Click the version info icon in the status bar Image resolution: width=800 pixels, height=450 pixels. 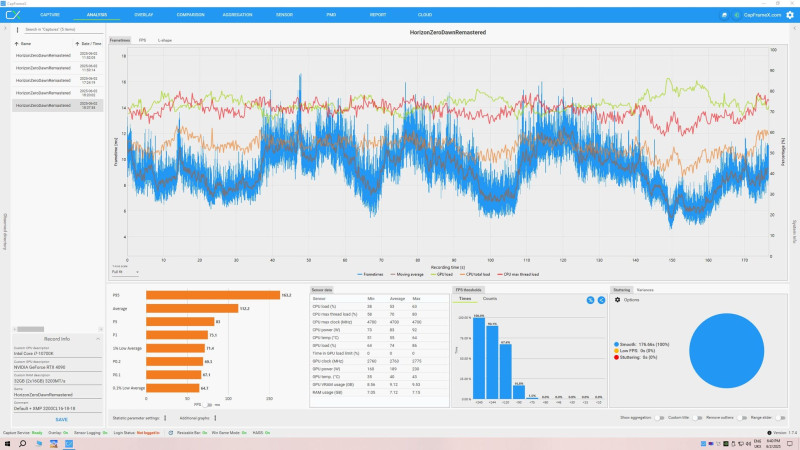click(x=769, y=433)
